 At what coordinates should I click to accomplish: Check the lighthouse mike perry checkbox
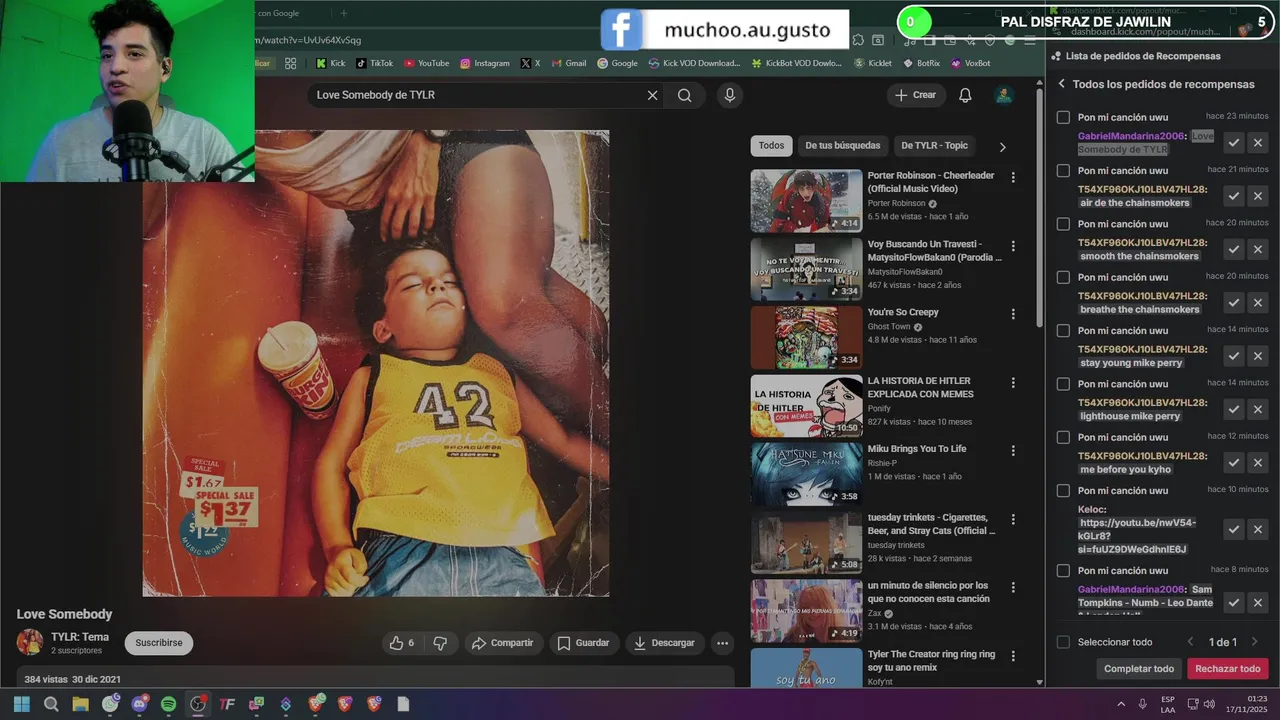point(1063,384)
